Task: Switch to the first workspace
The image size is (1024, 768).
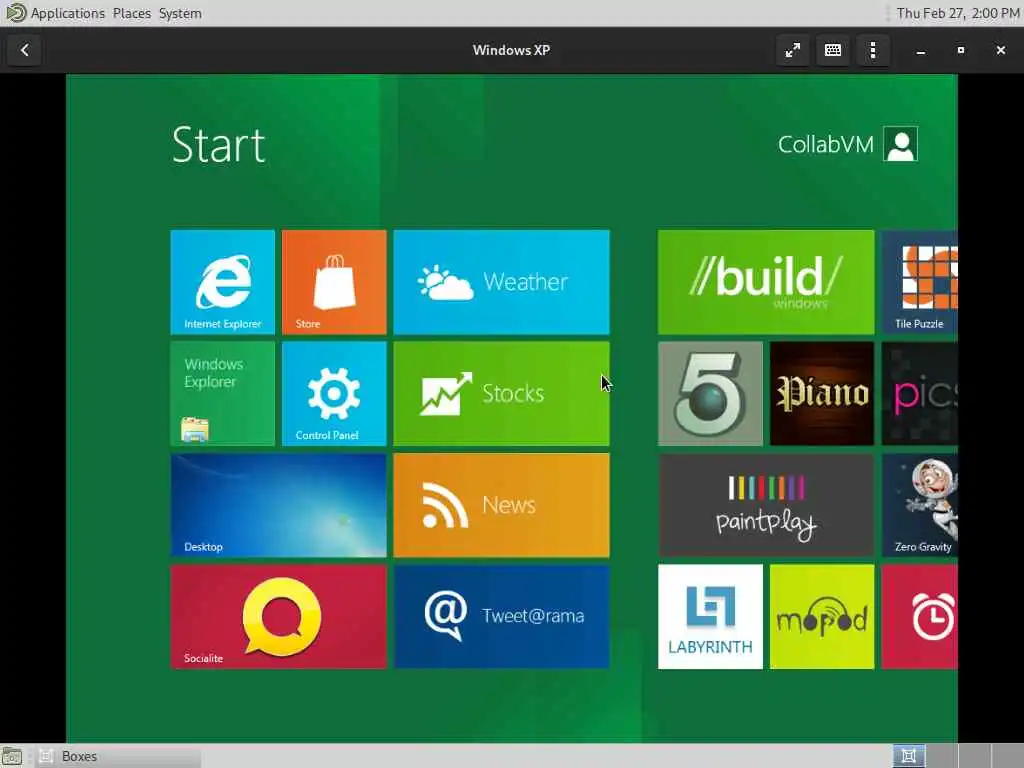Action: tap(908, 756)
